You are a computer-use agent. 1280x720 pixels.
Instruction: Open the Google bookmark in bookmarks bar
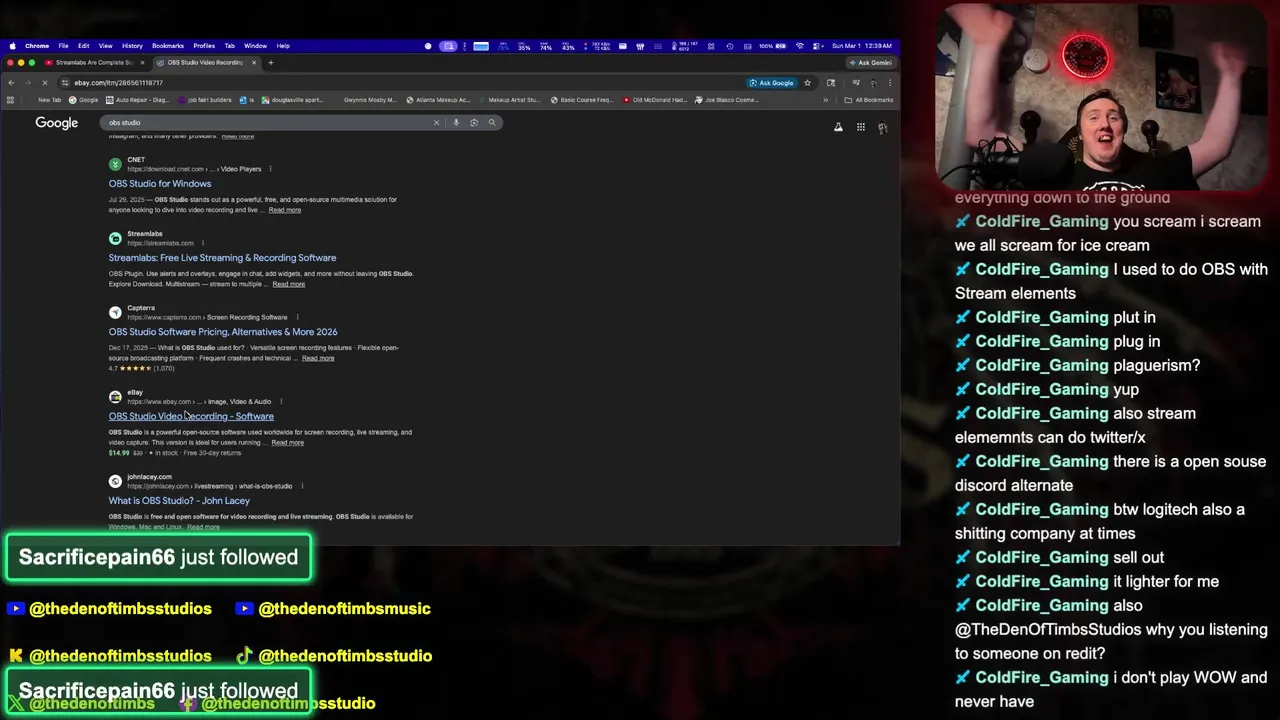coord(83,100)
